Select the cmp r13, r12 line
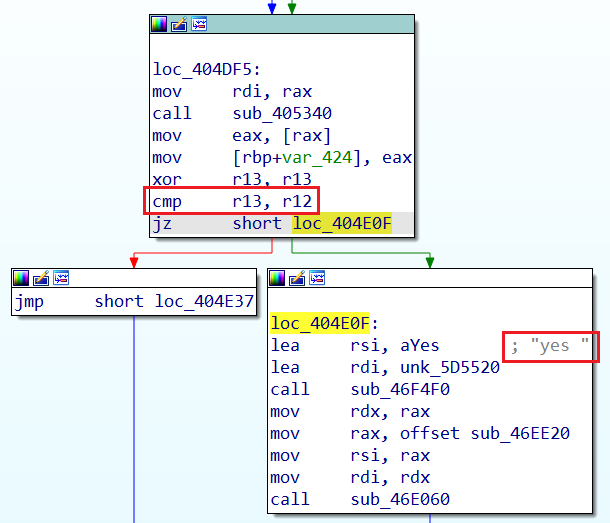 coord(232,201)
